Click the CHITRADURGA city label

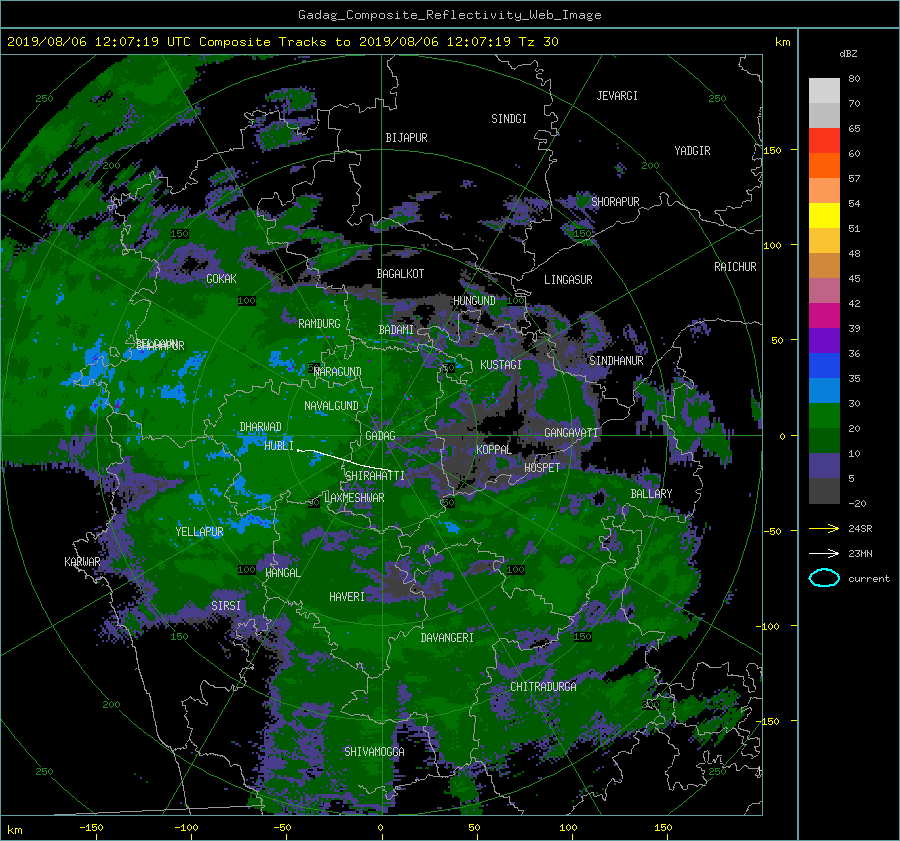point(543,687)
